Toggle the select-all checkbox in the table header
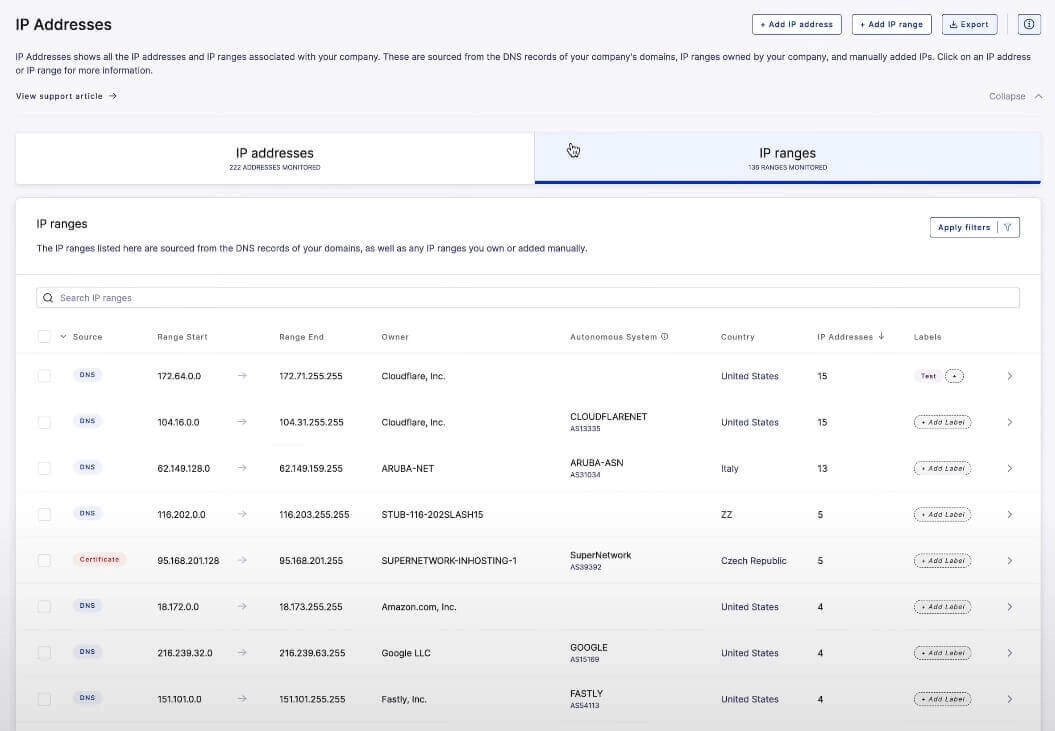 (44, 336)
